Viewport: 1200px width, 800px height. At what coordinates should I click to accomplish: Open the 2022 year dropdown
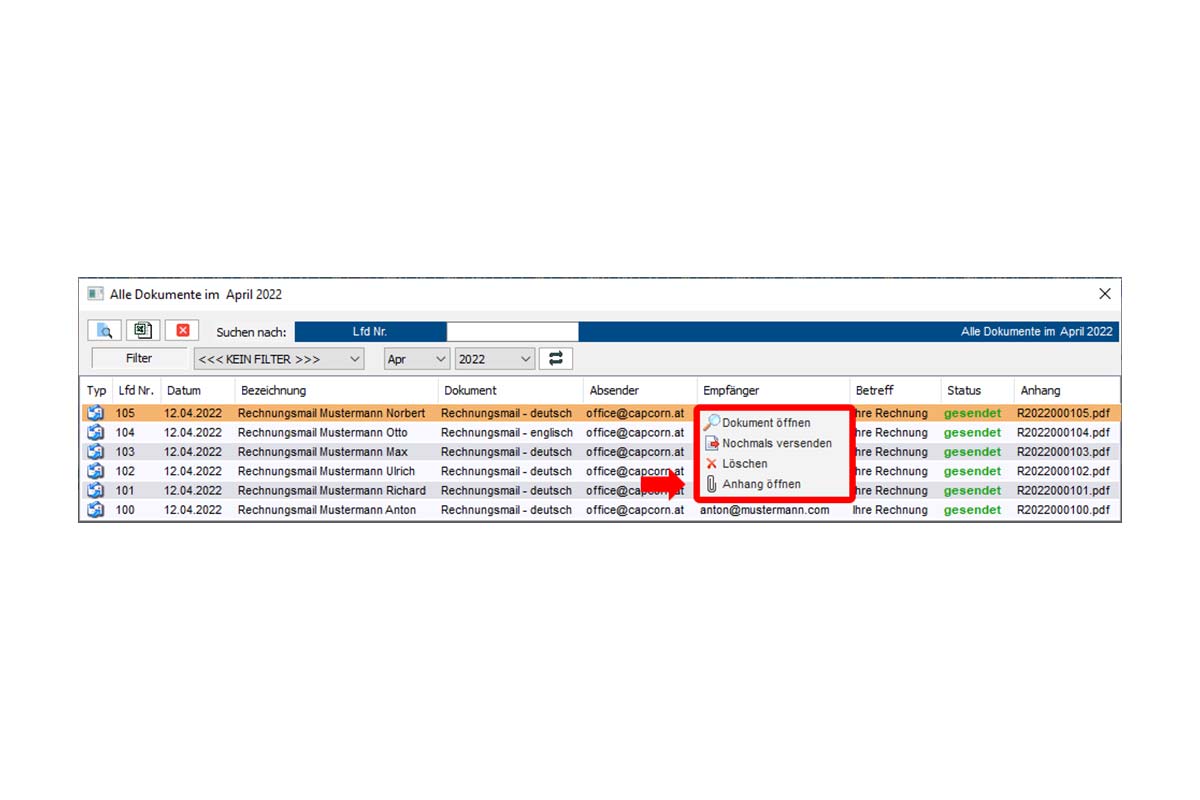coord(494,359)
